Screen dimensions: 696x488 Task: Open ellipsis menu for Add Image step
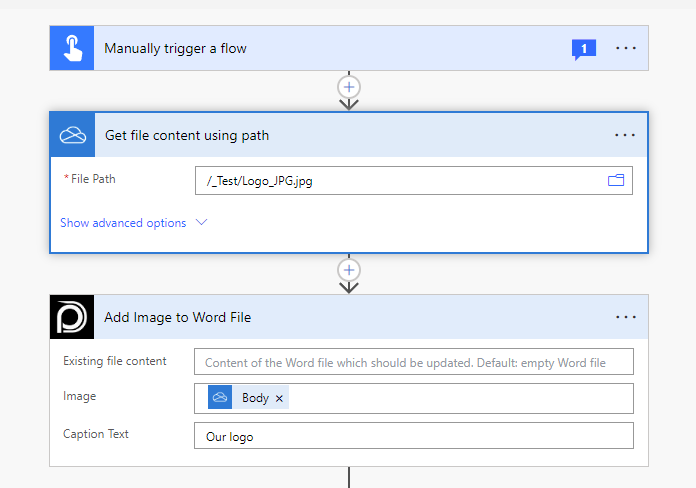click(626, 317)
